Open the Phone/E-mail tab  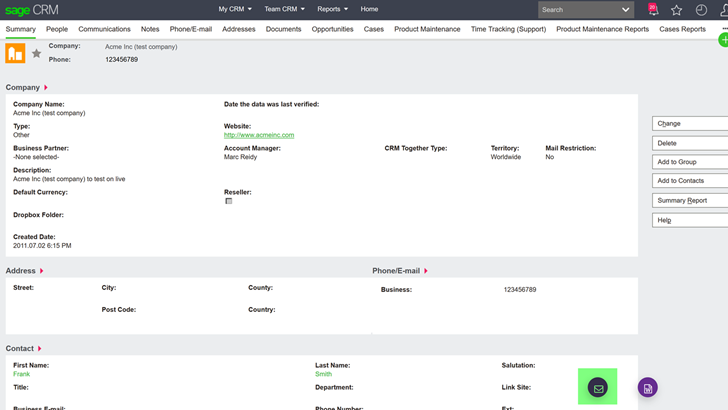191,29
